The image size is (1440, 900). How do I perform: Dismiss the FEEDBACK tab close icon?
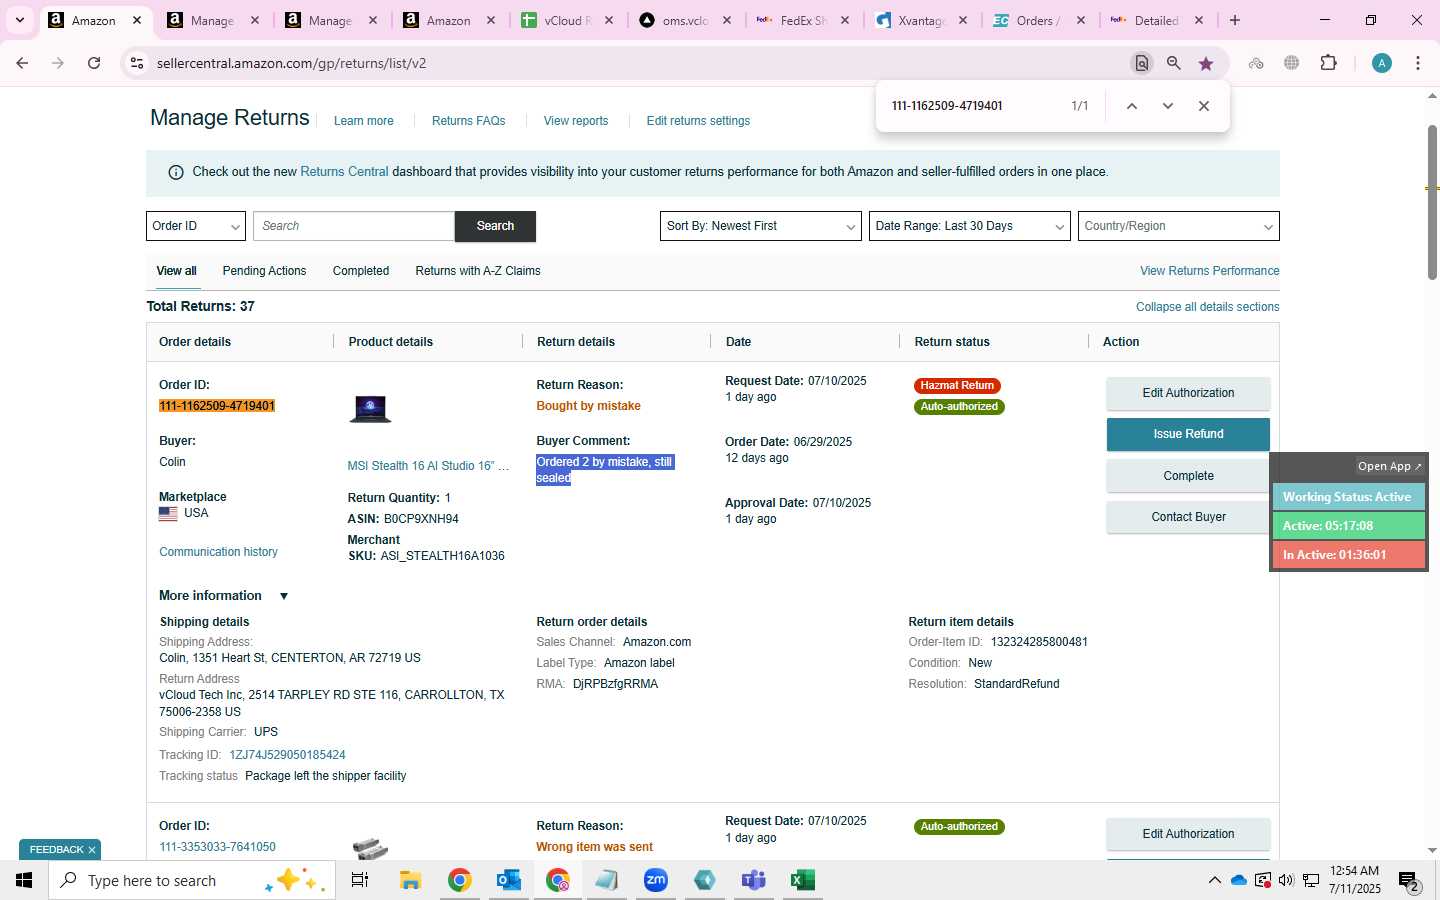92,850
